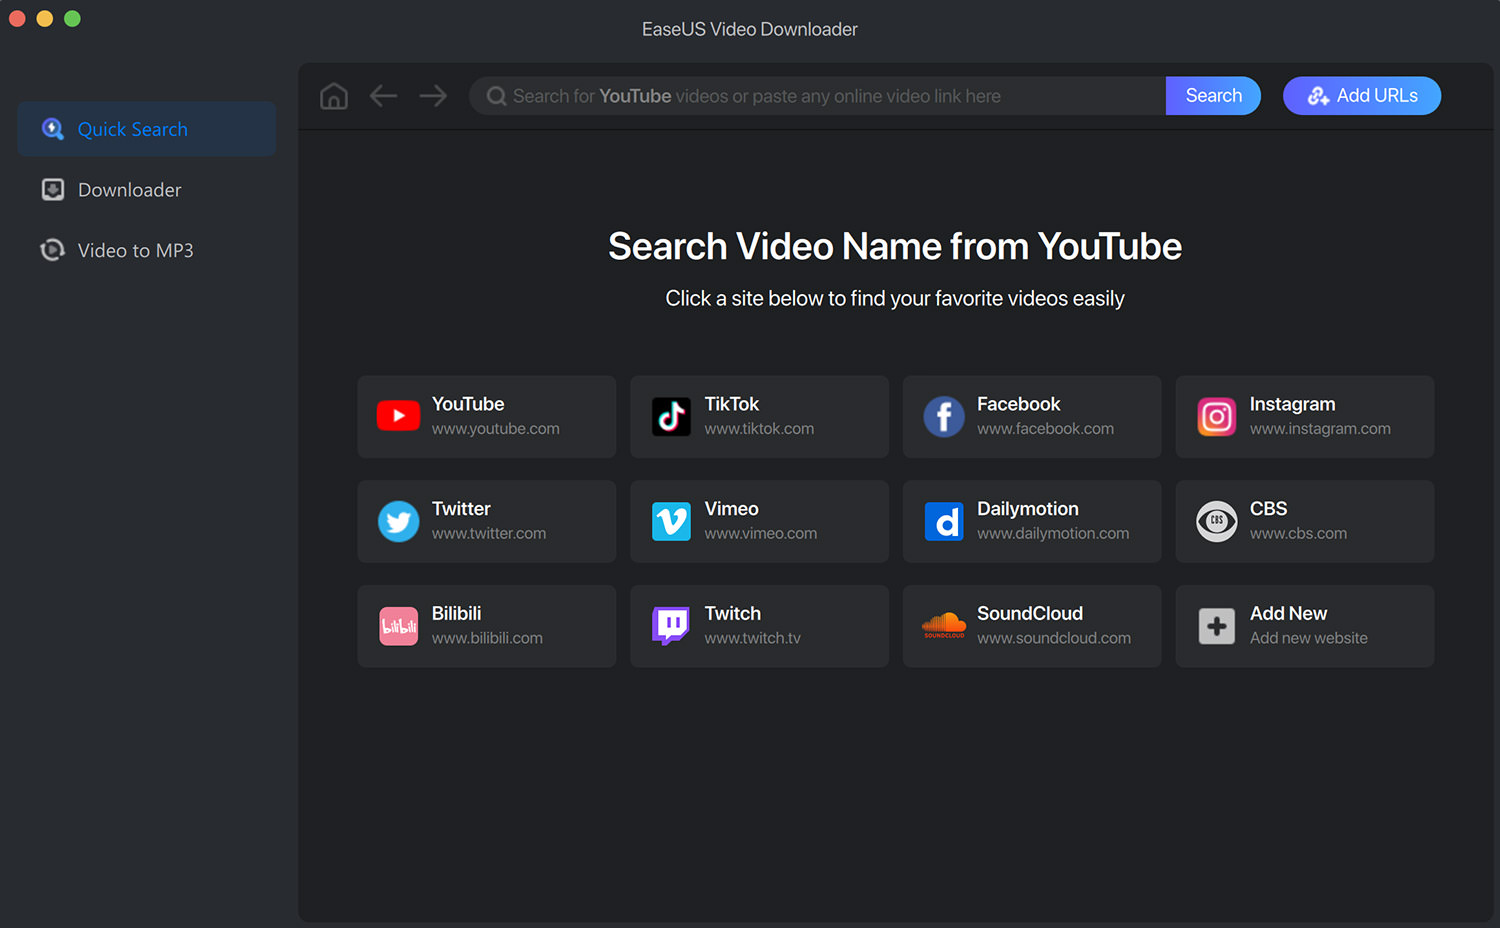Click the Downloader sidebar icon

(x=52, y=190)
